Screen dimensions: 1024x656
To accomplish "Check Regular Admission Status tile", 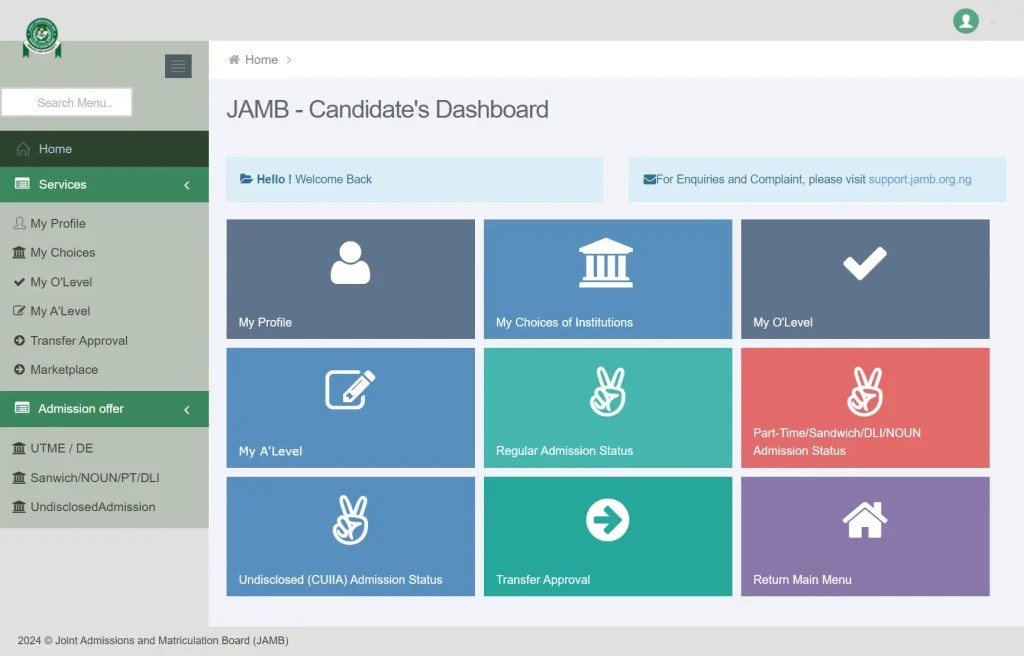I will pyautogui.click(x=607, y=407).
